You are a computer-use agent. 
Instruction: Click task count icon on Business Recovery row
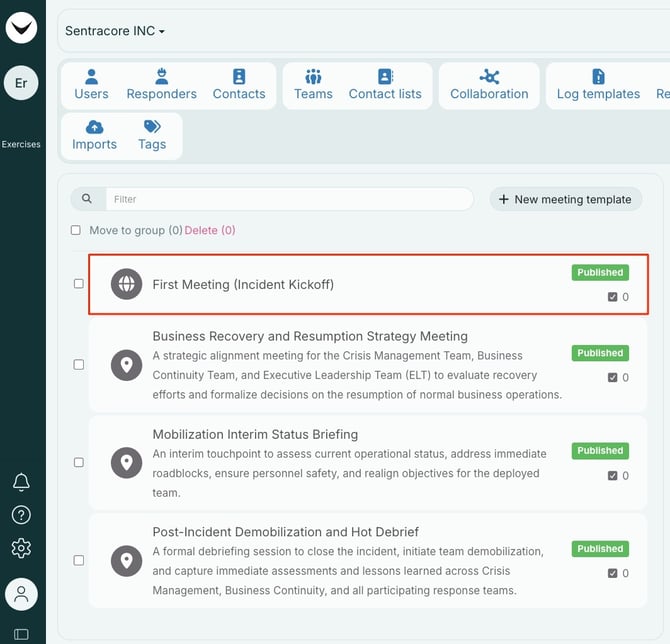(x=612, y=377)
